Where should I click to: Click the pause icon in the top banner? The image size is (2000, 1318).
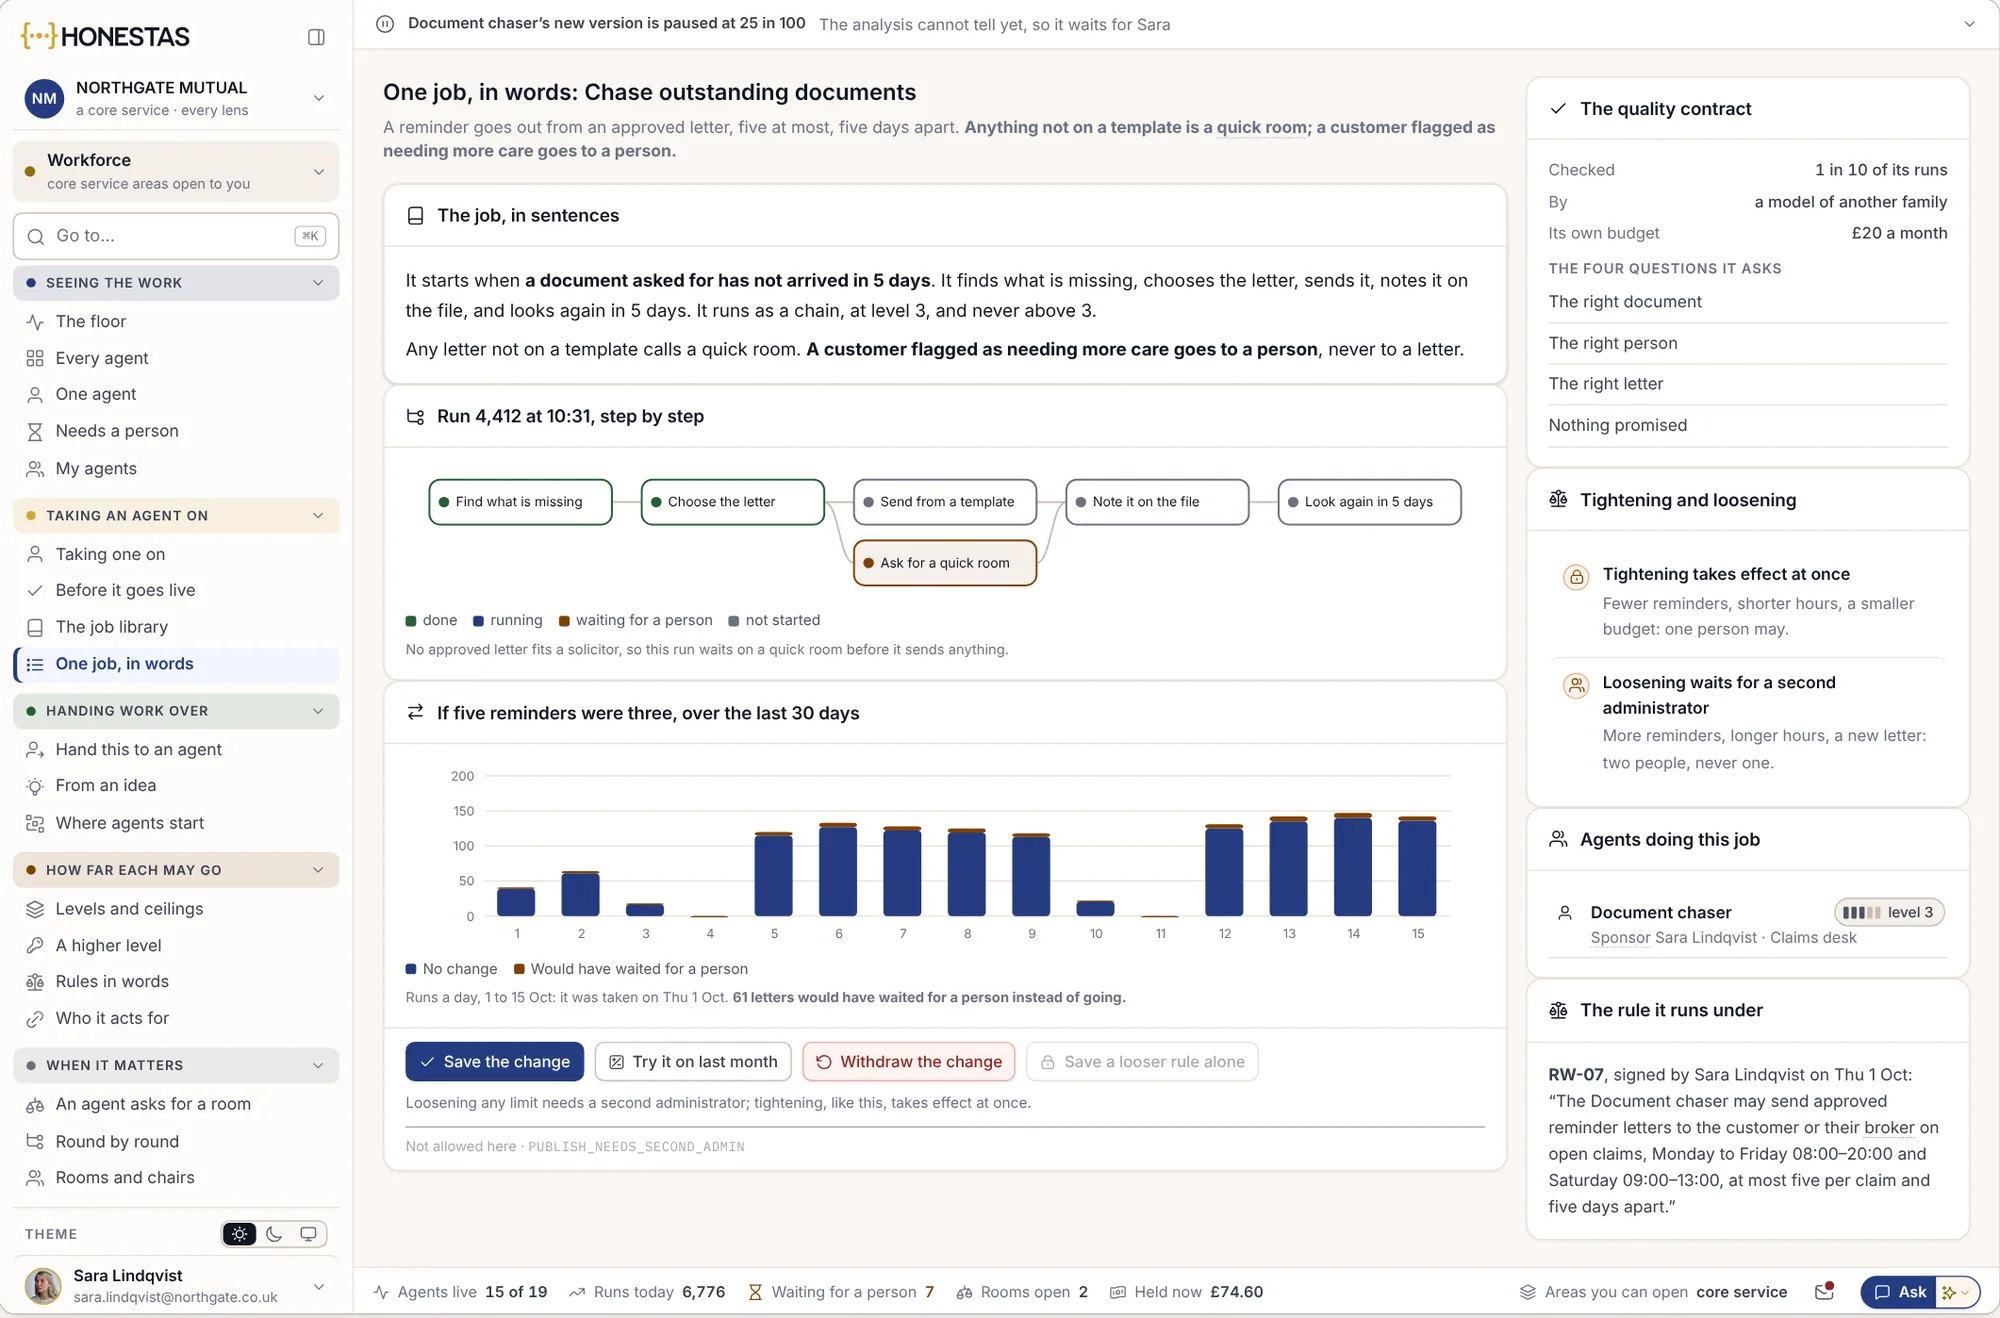click(385, 24)
